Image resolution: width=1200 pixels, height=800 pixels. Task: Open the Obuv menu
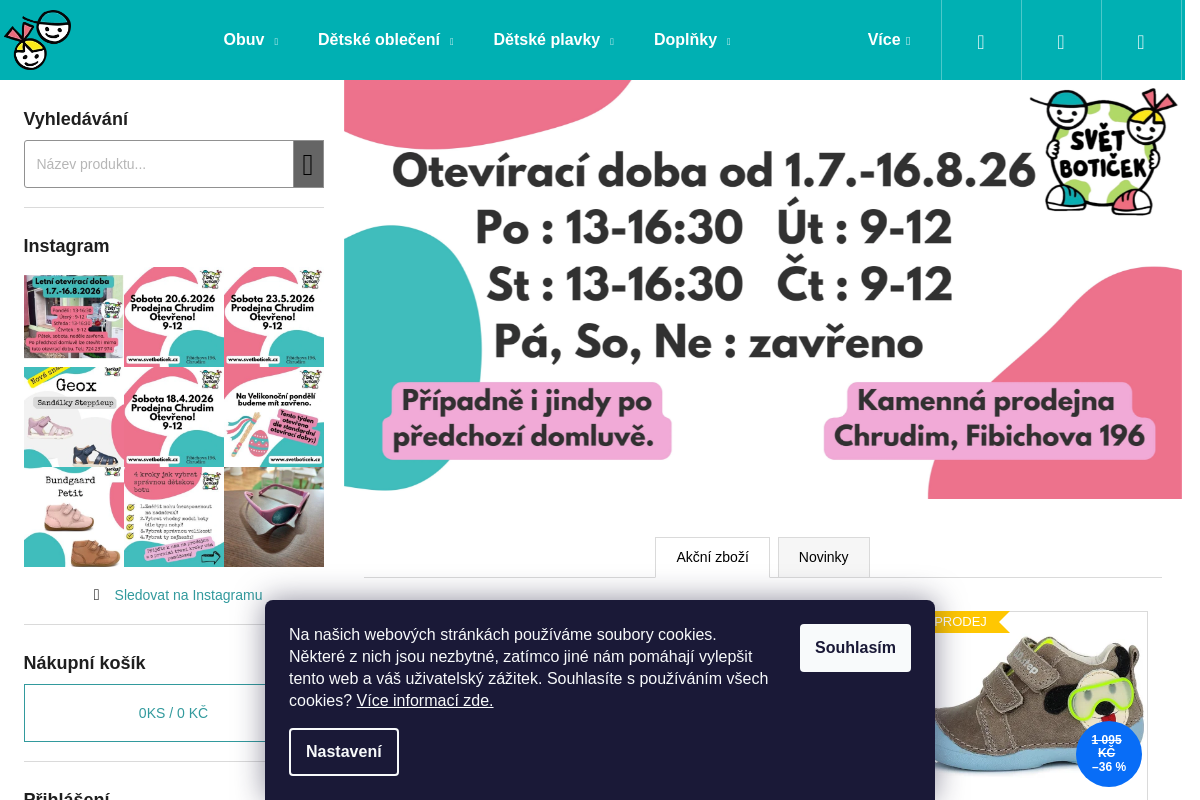point(244,40)
